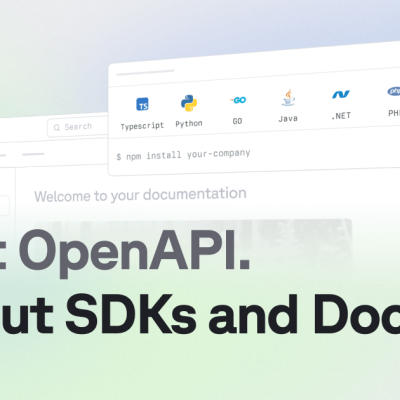
Task: Select the Java coffee cup icon
Action: (x=288, y=98)
